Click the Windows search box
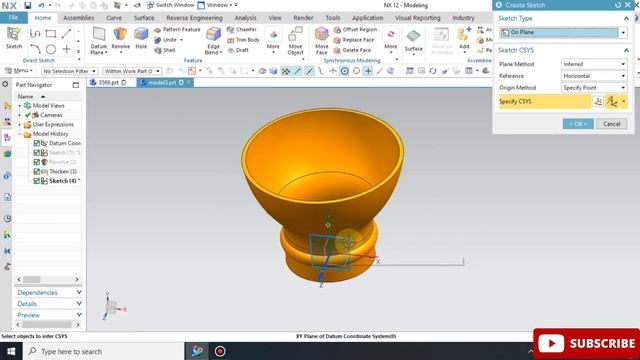The height and width of the screenshot is (360, 640). [x=104, y=351]
